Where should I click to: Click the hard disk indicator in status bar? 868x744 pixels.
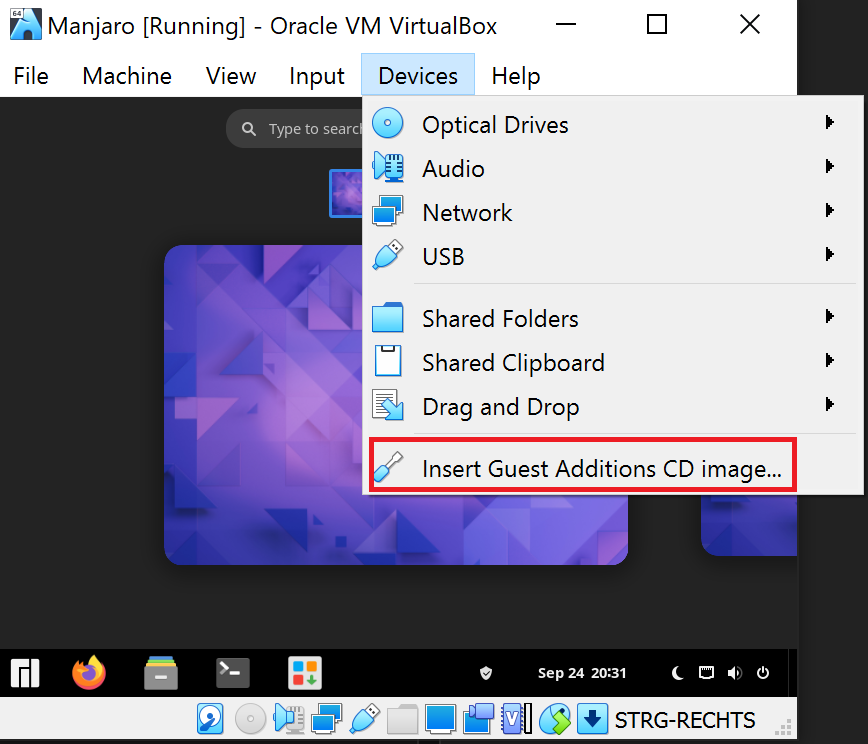click(x=210, y=719)
